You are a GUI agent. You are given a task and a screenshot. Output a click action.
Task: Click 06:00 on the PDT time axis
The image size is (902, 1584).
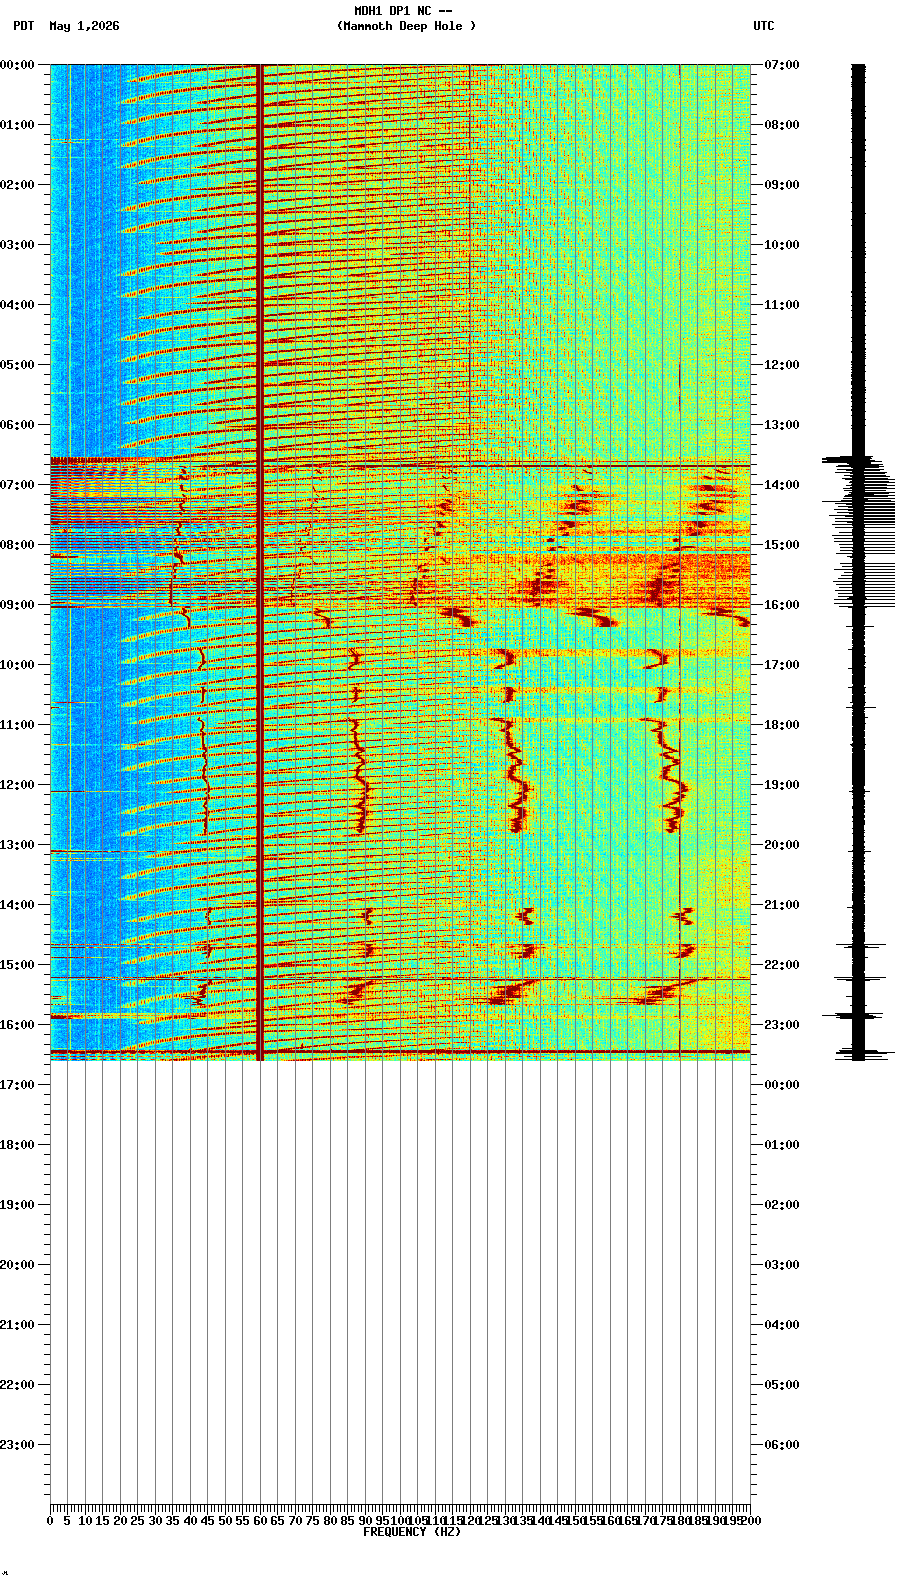click(x=18, y=425)
